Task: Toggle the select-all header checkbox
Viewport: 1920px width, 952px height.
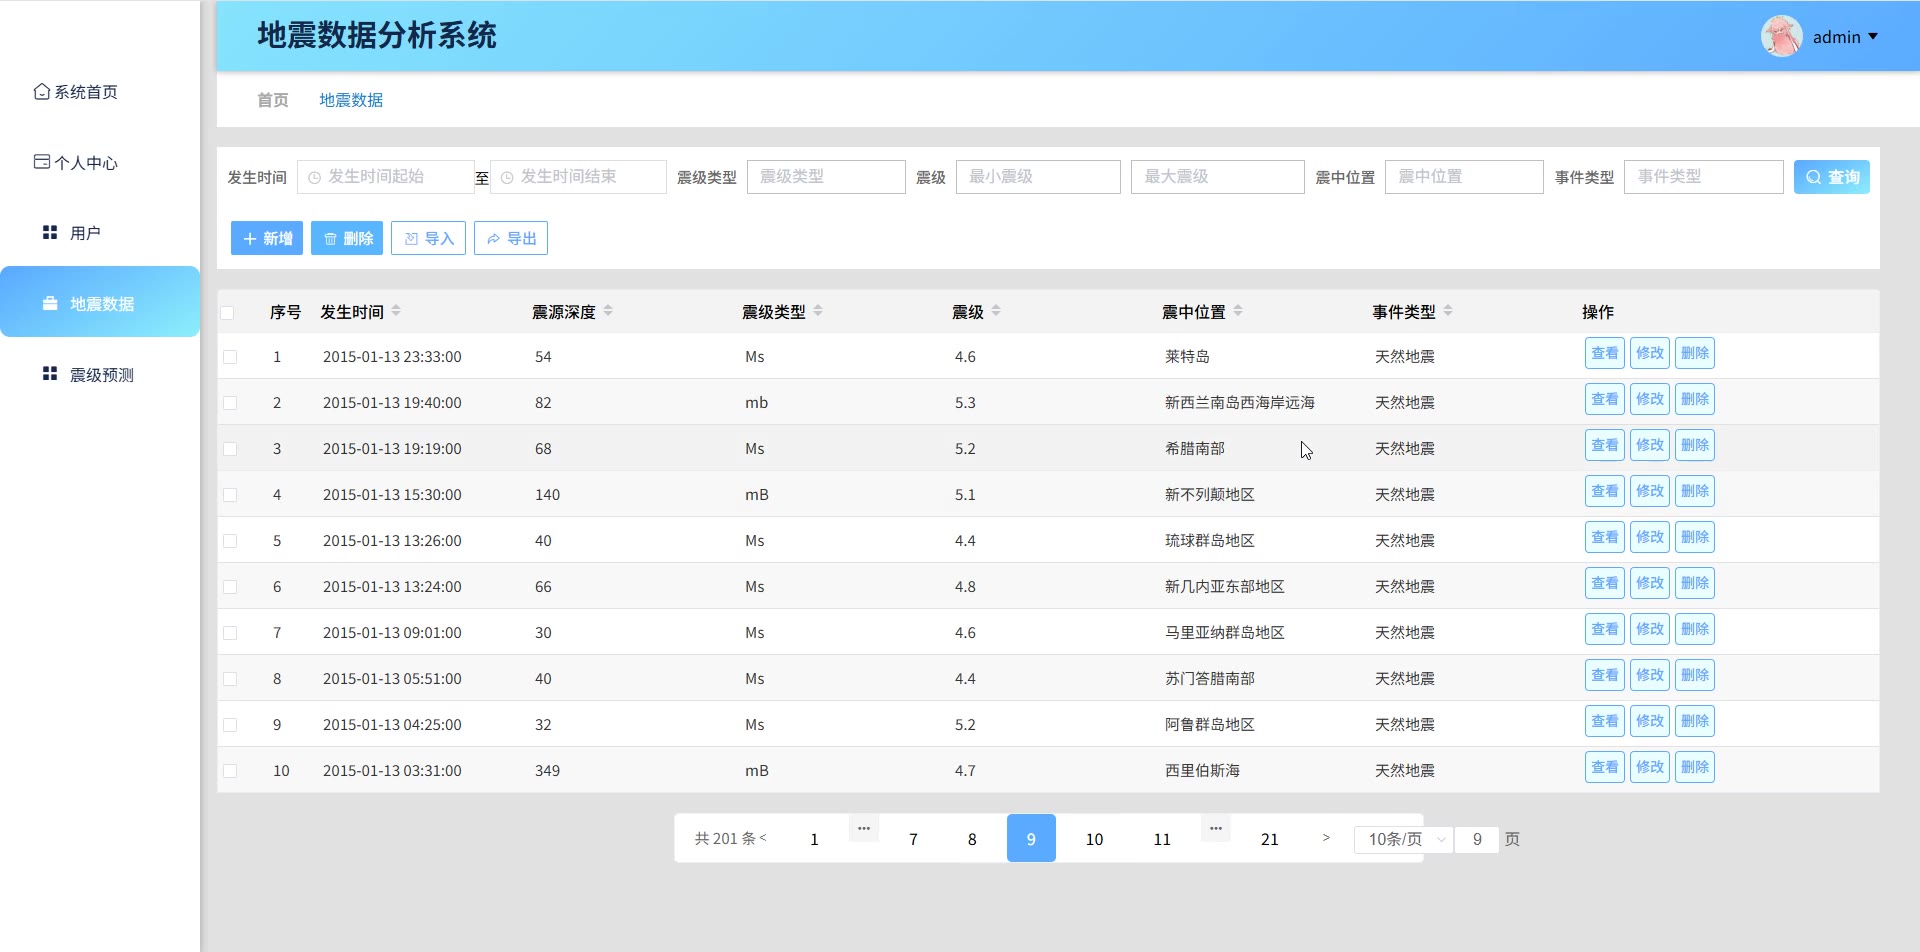Action: pyautogui.click(x=228, y=313)
